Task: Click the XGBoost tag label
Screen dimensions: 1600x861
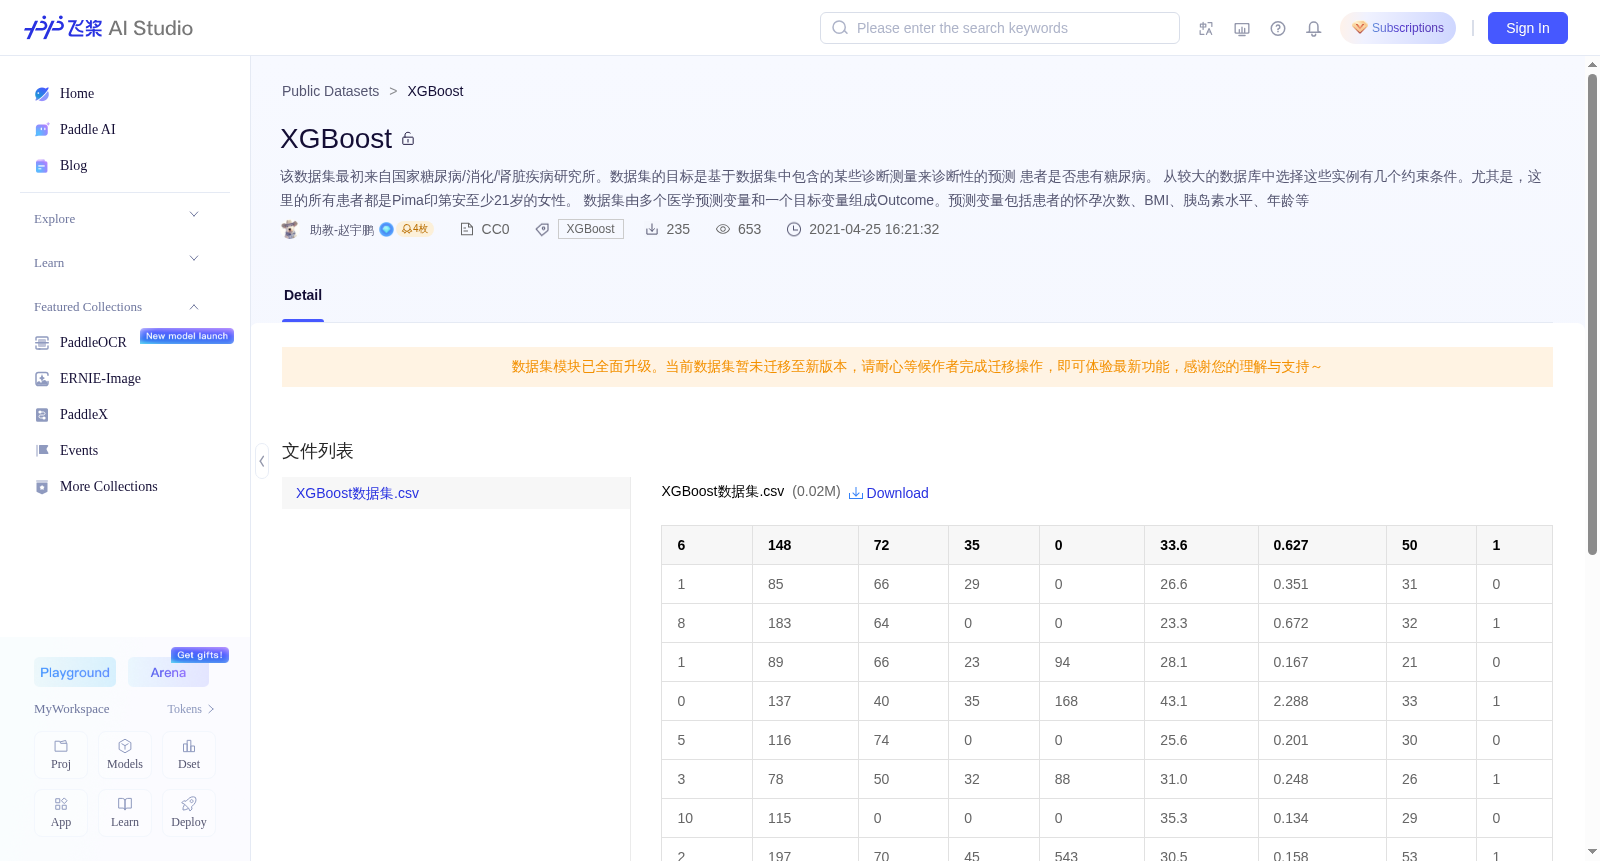Action: (x=591, y=229)
